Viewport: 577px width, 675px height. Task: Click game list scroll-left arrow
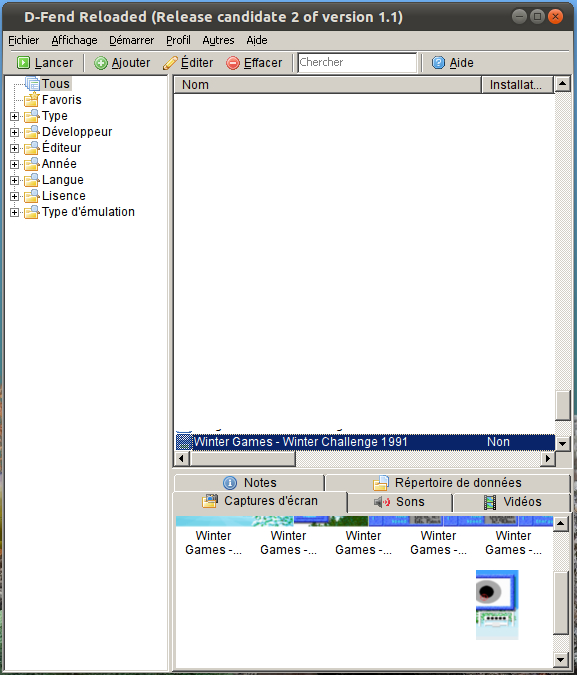[182, 458]
